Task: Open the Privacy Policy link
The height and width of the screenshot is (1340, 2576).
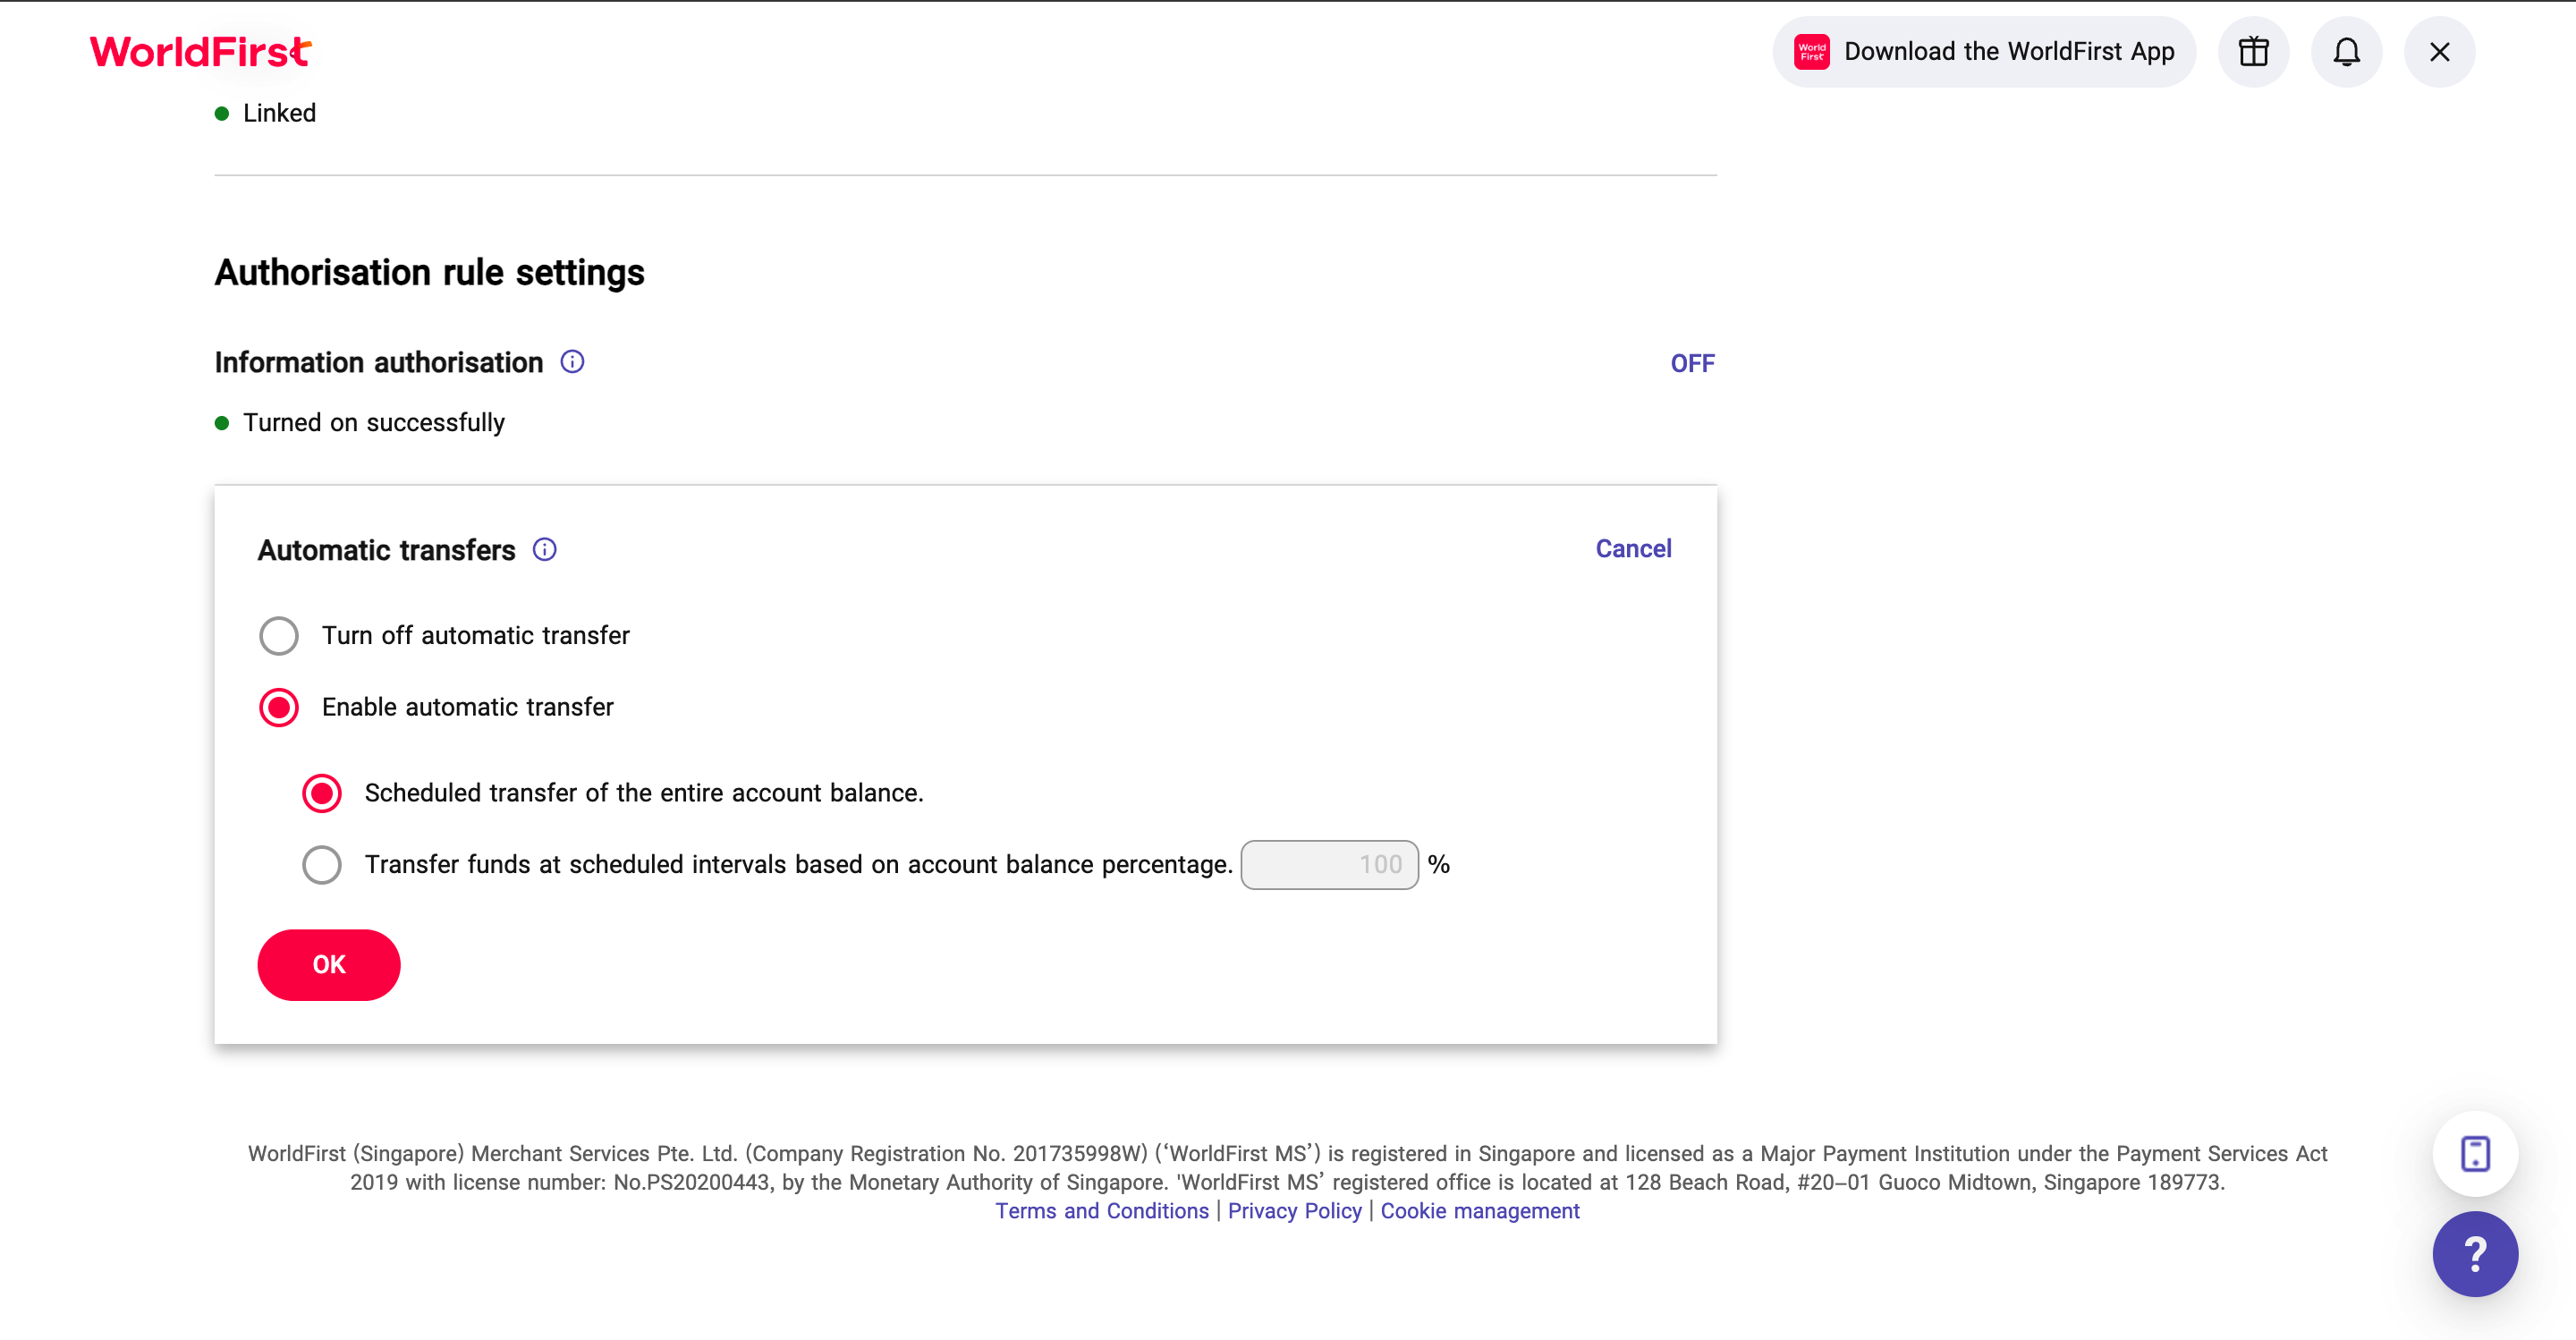Action: point(1294,1211)
